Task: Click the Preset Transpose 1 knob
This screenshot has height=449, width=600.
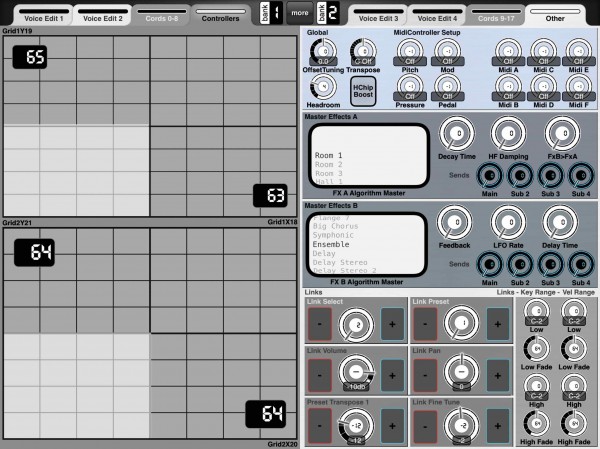Action: [x=356, y=426]
